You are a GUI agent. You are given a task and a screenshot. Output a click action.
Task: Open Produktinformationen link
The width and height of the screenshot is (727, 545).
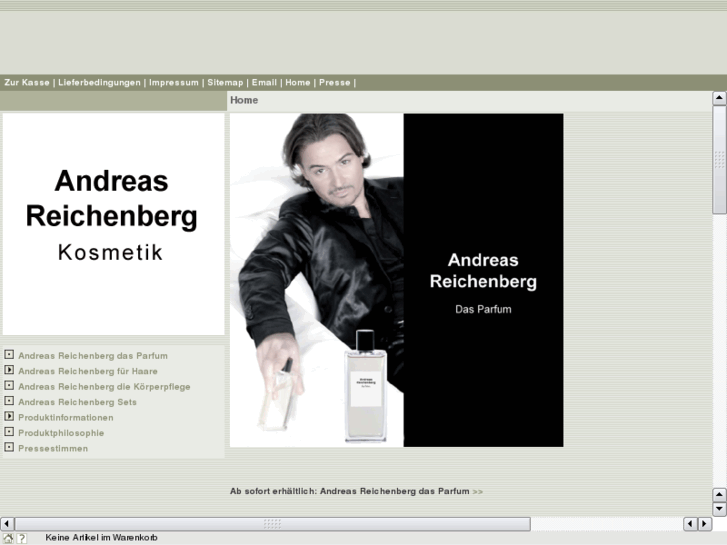[x=66, y=417]
